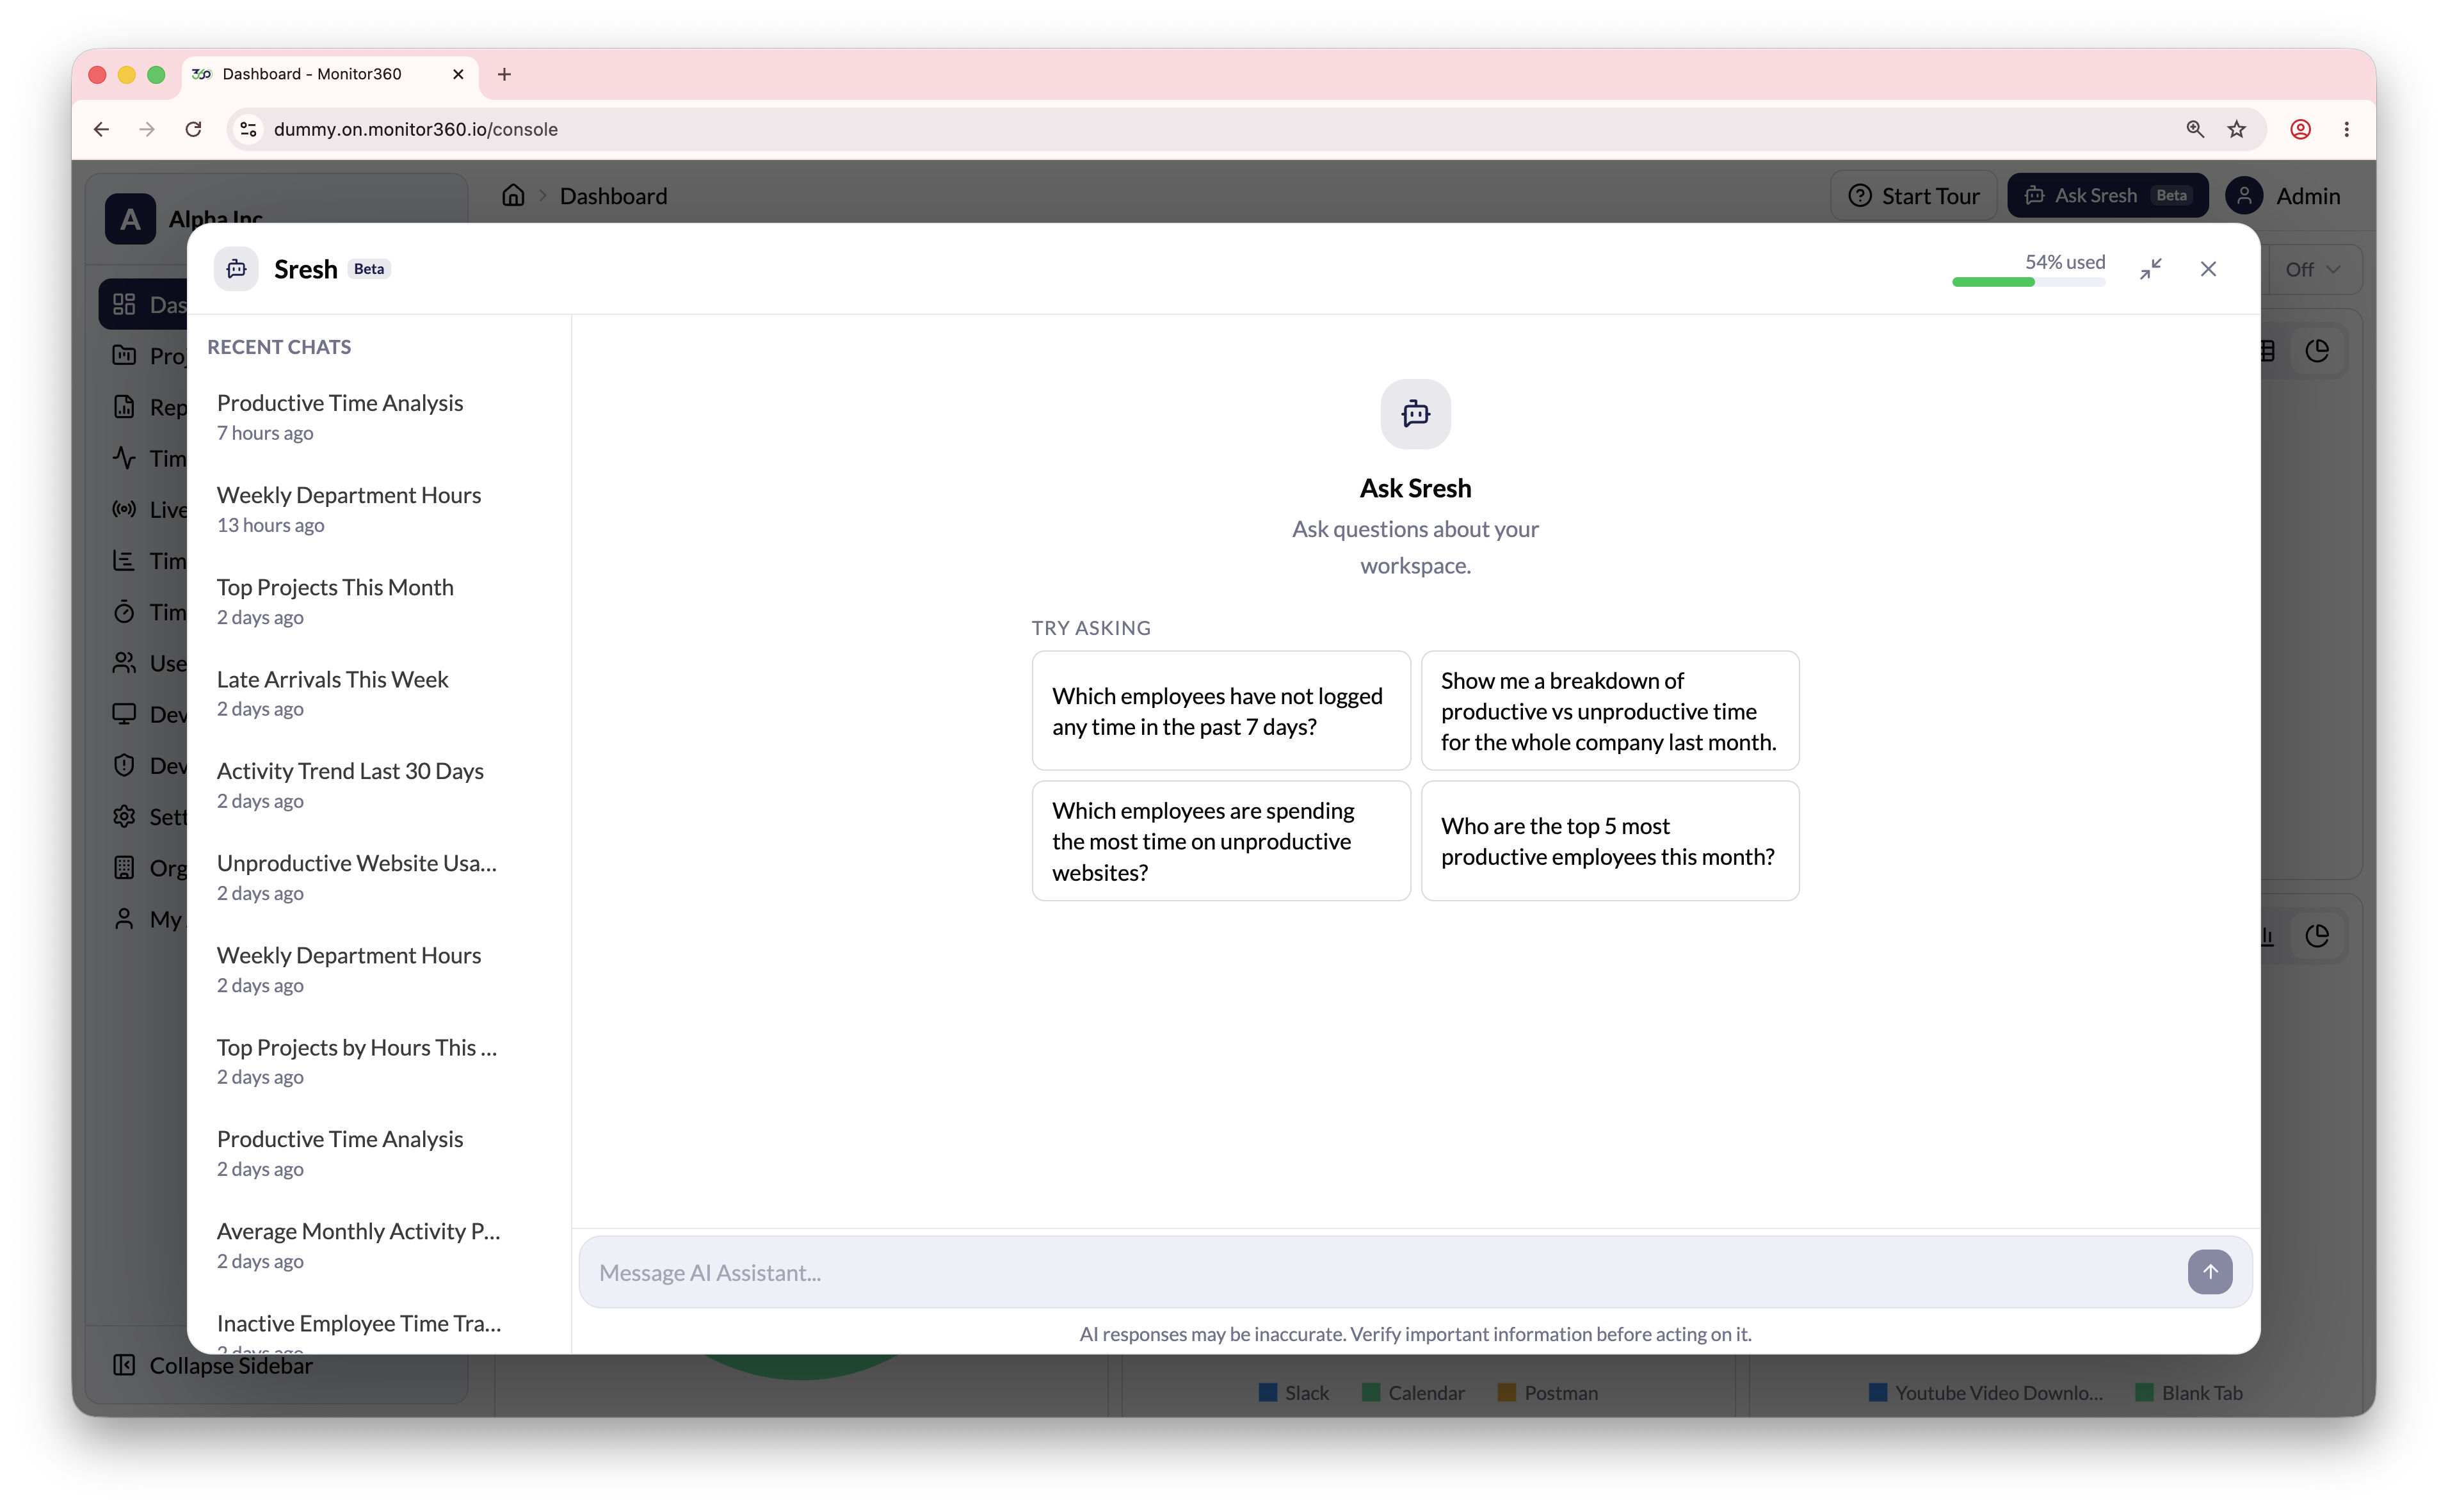
Task: View site information icon in address bar
Action: [248, 129]
